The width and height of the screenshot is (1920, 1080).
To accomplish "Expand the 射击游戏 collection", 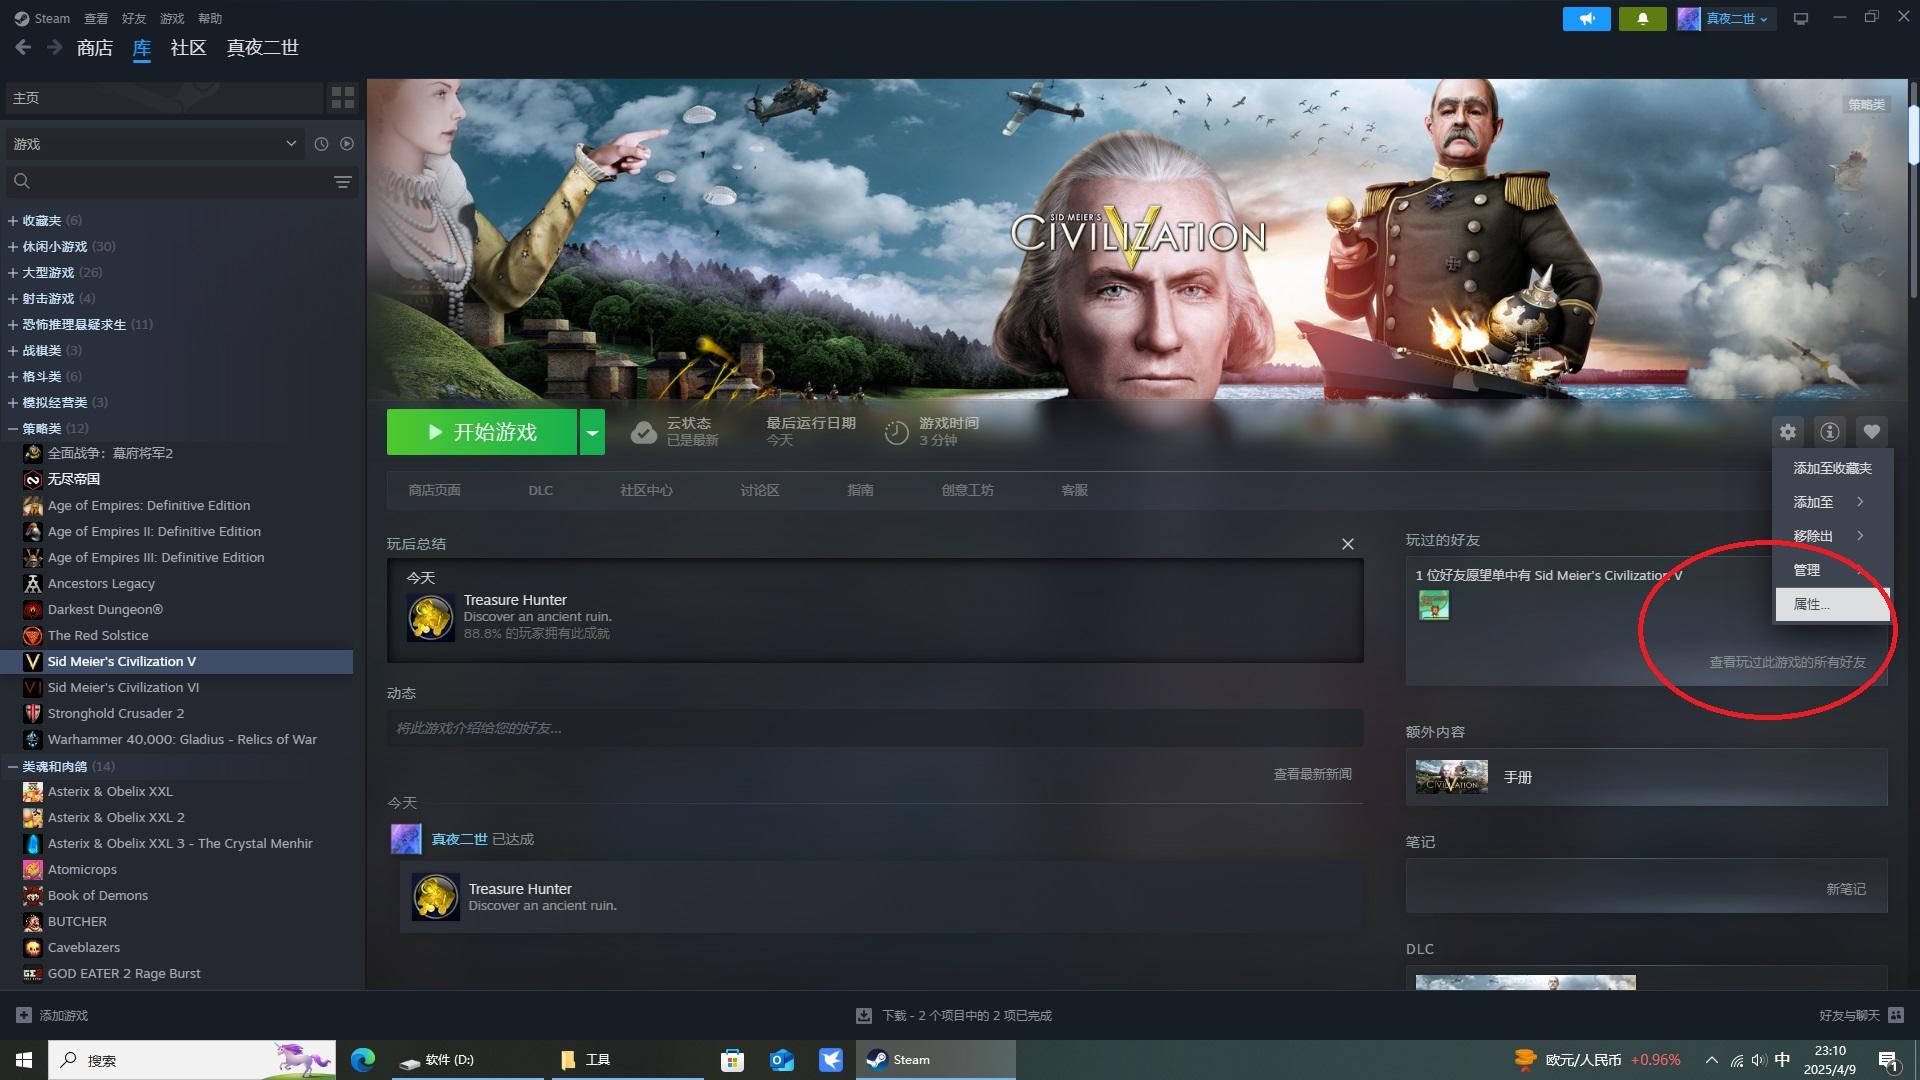I will [x=13, y=299].
